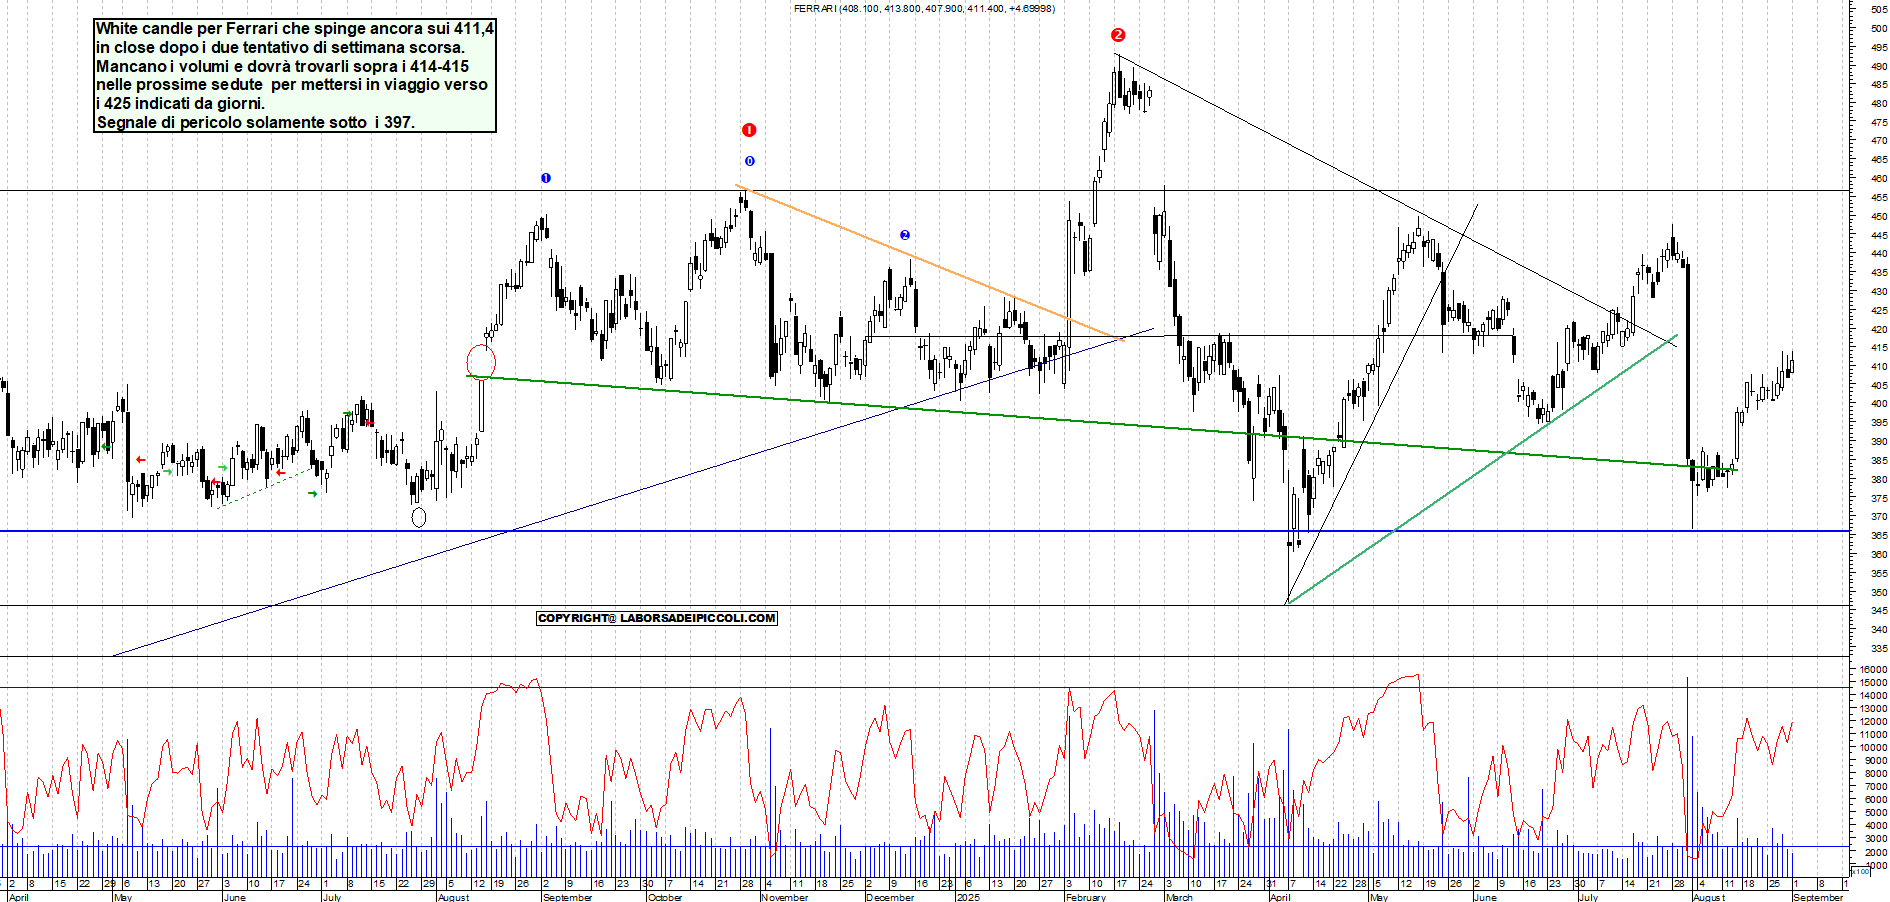Click the 'May' label after April on the time axis
The image size is (1890, 902).
coord(123,897)
